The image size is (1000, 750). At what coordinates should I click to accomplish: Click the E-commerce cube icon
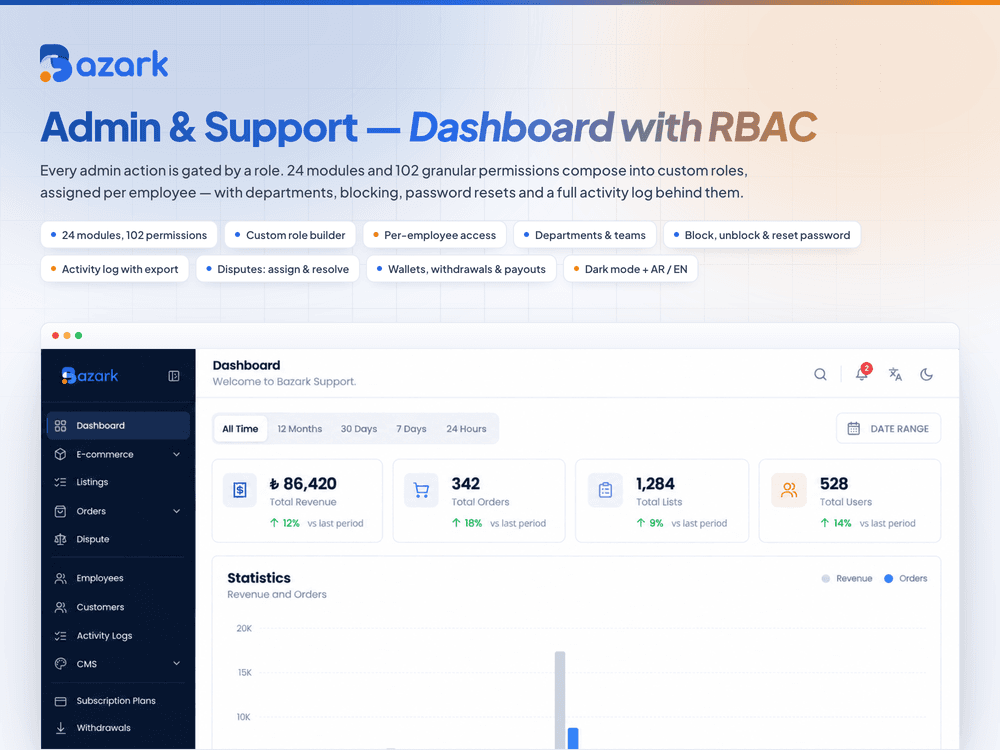tap(61, 454)
